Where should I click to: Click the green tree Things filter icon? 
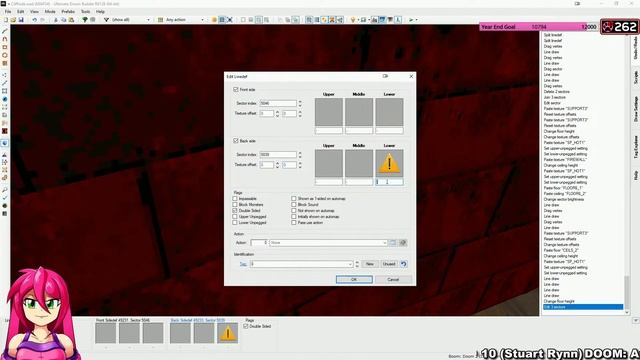pyautogui.click(x=85, y=20)
